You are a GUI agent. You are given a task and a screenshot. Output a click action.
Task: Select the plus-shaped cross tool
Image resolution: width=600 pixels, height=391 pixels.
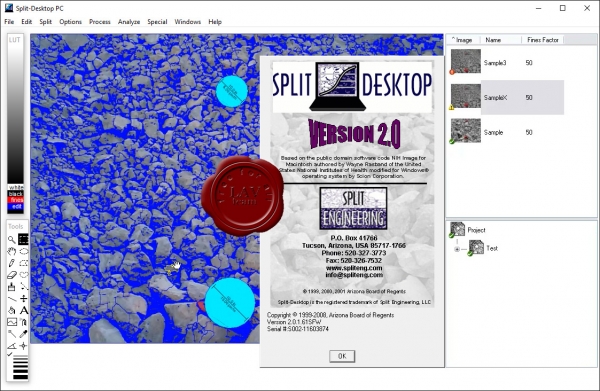[x=23, y=299]
